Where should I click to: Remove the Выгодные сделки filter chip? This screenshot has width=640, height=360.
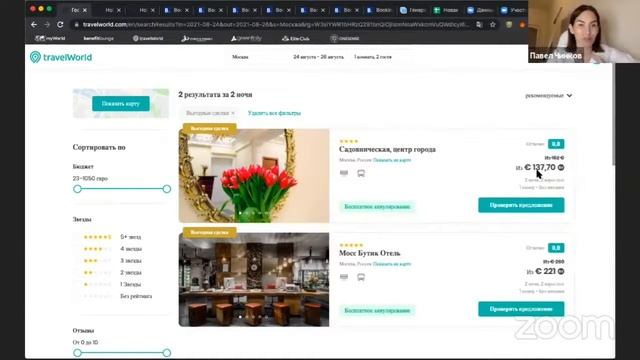[x=233, y=113]
